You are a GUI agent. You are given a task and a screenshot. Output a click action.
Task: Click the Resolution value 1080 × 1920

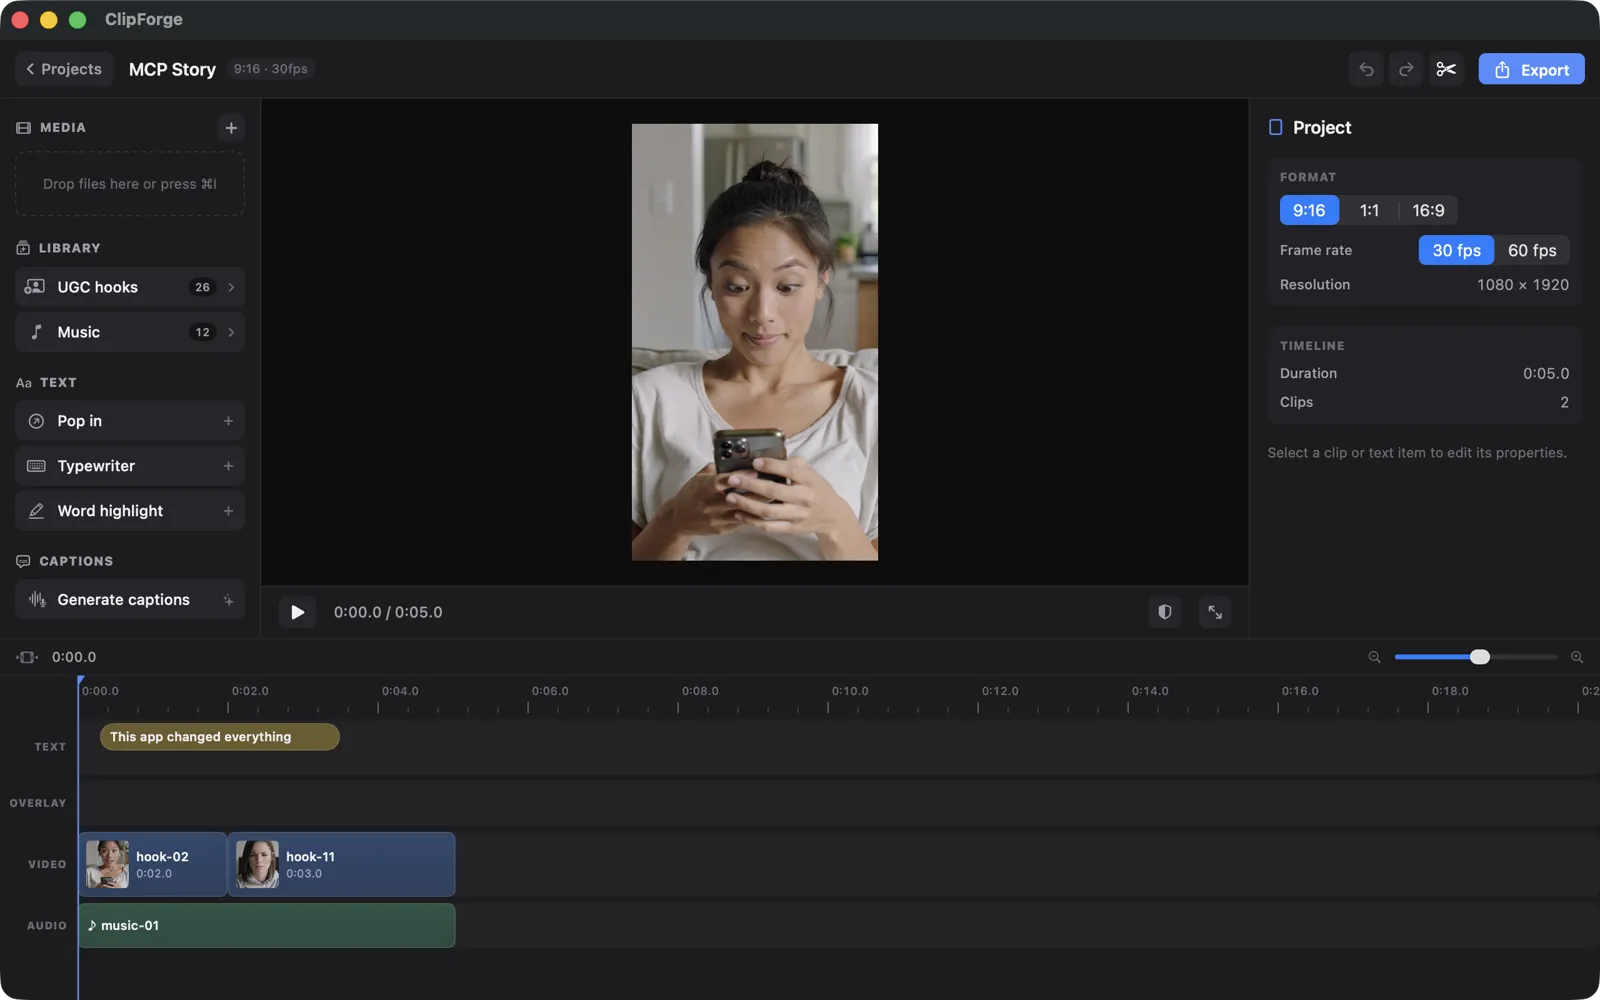pyautogui.click(x=1523, y=285)
